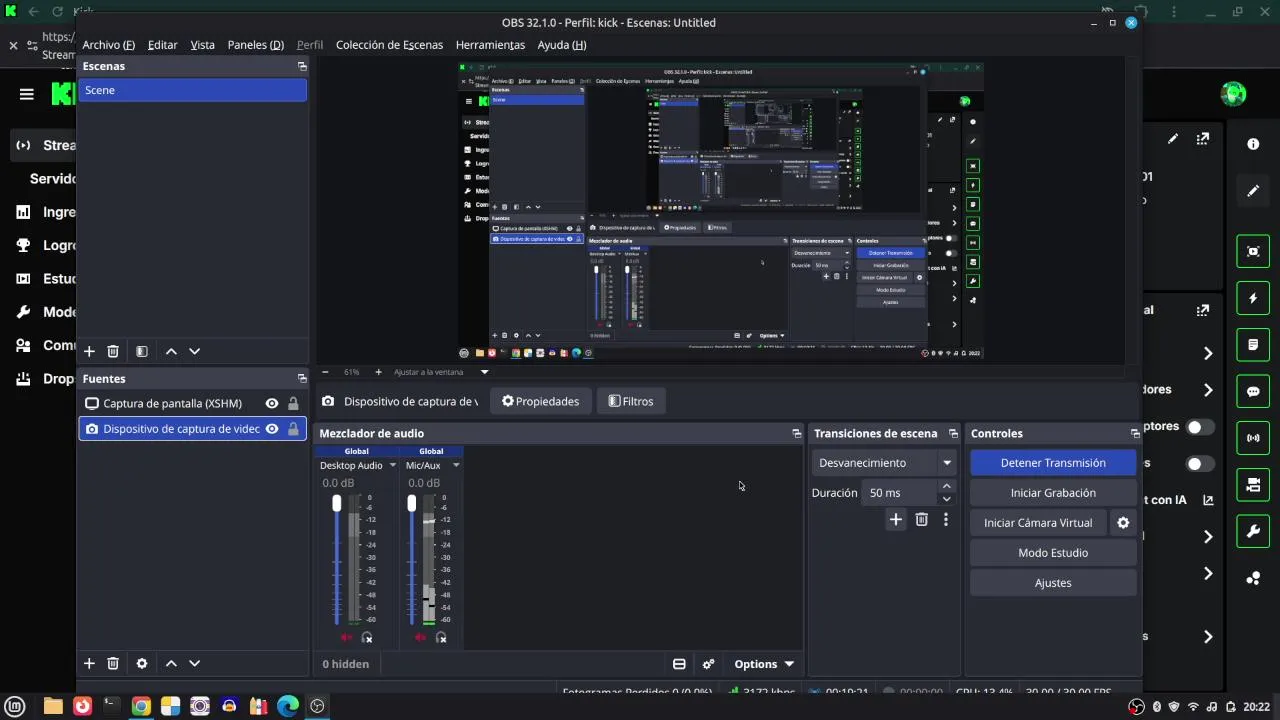This screenshot has width=1280, height=720.
Task: Click Mic/Aux volume slider handle
Action: click(411, 503)
